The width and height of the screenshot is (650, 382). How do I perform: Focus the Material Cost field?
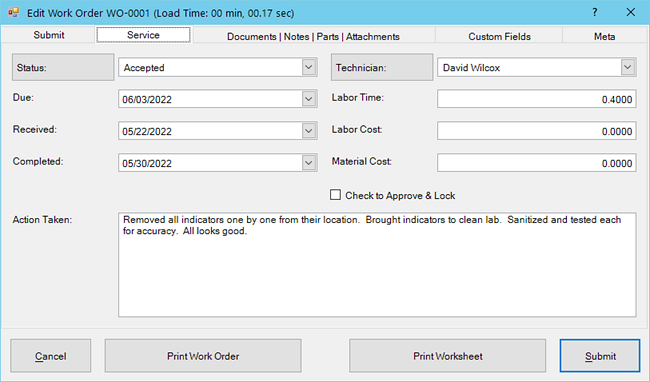click(537, 163)
